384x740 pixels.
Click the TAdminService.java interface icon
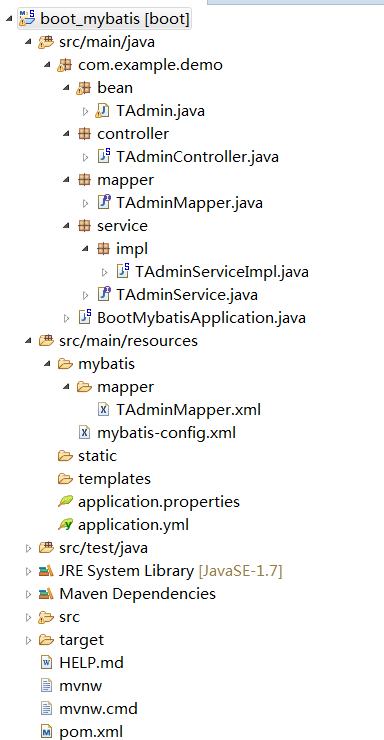(x=104, y=294)
